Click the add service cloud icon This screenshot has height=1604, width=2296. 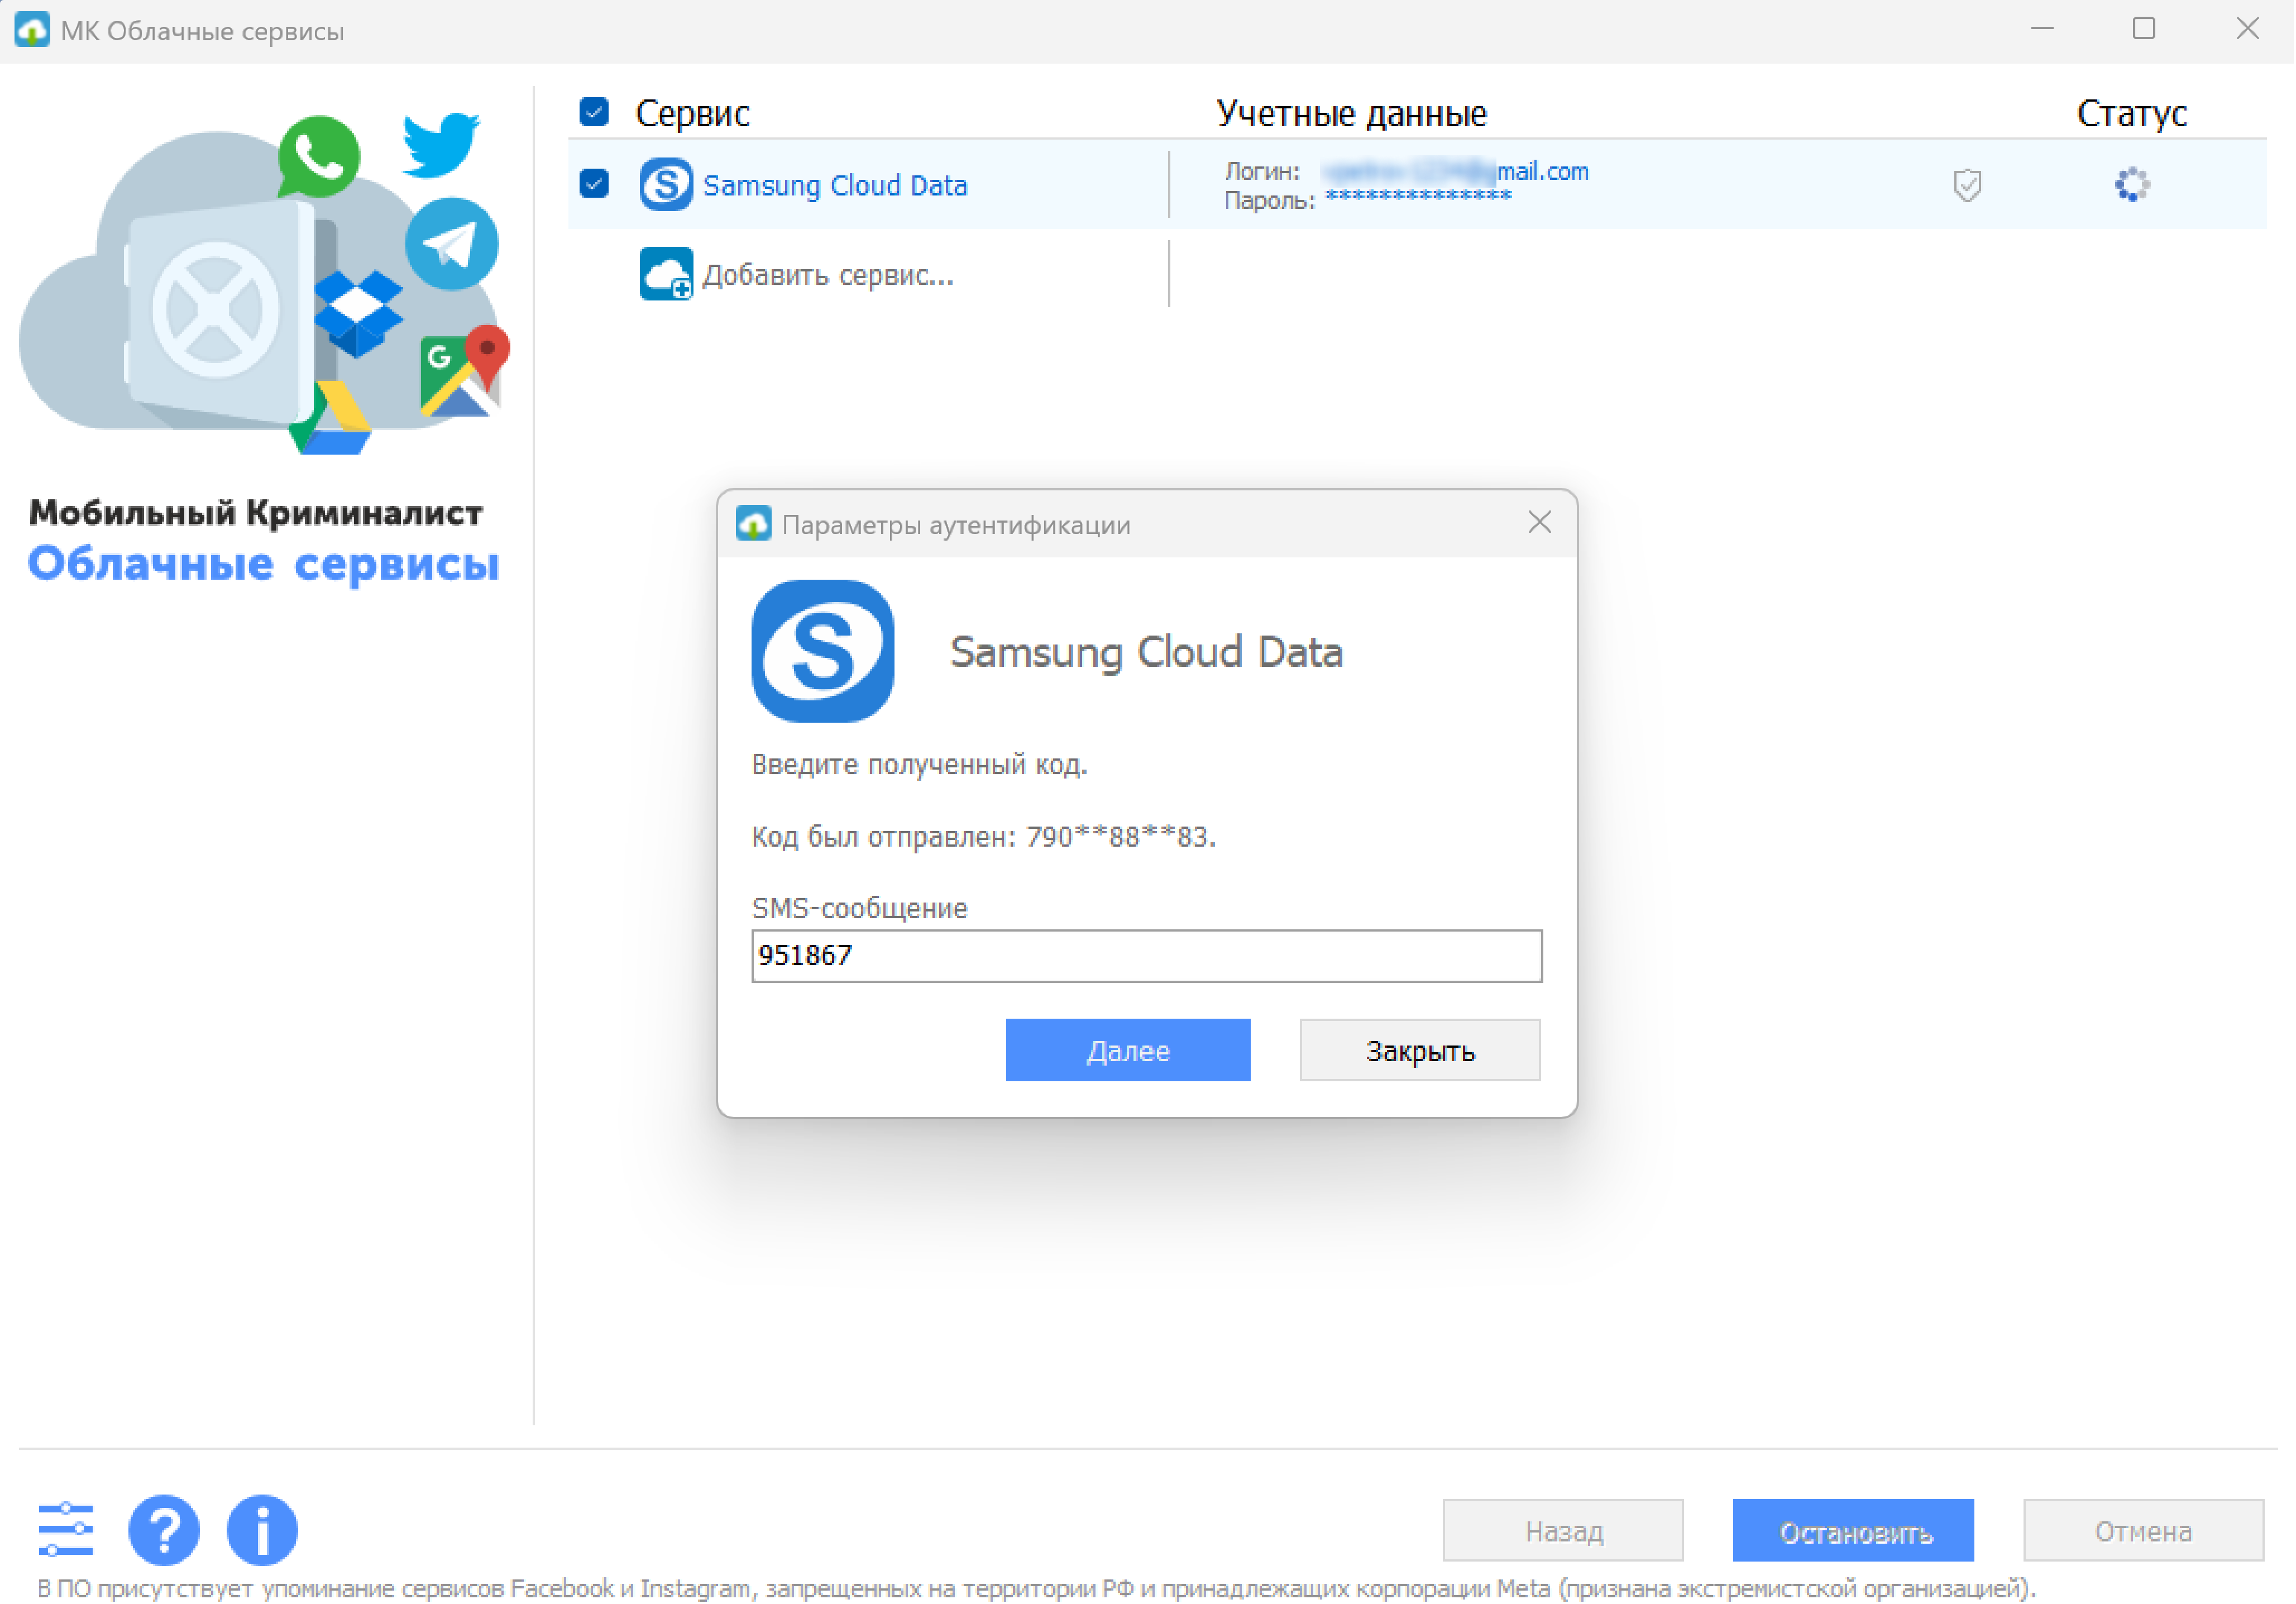click(x=666, y=274)
